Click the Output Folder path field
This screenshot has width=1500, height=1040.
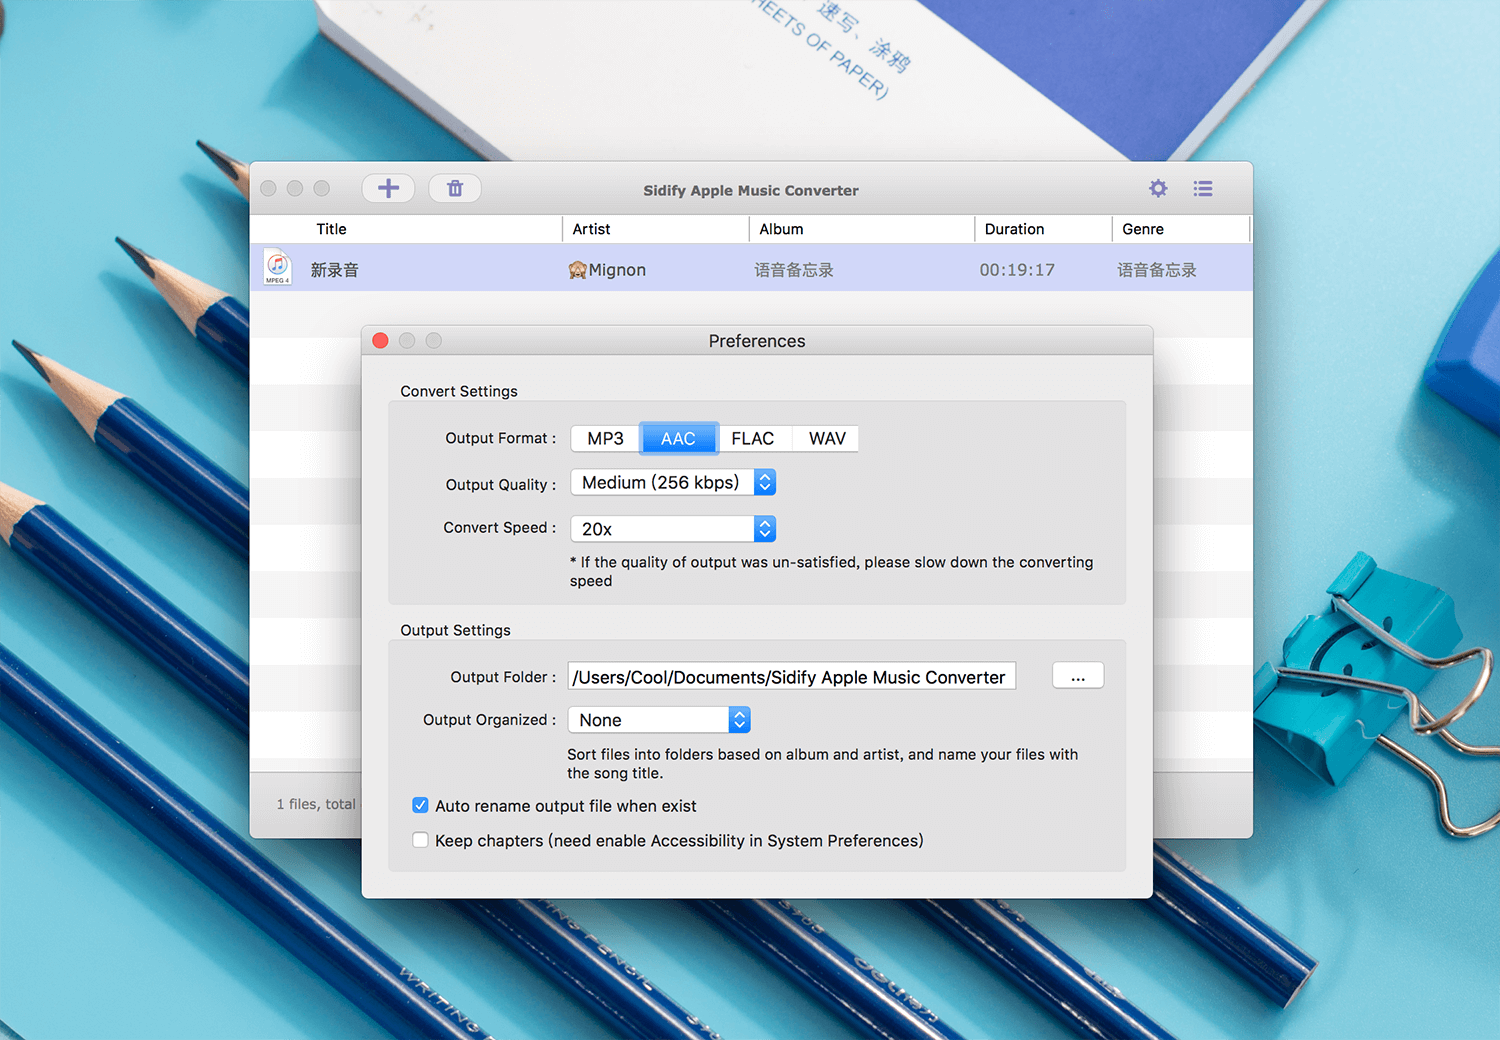click(x=792, y=676)
